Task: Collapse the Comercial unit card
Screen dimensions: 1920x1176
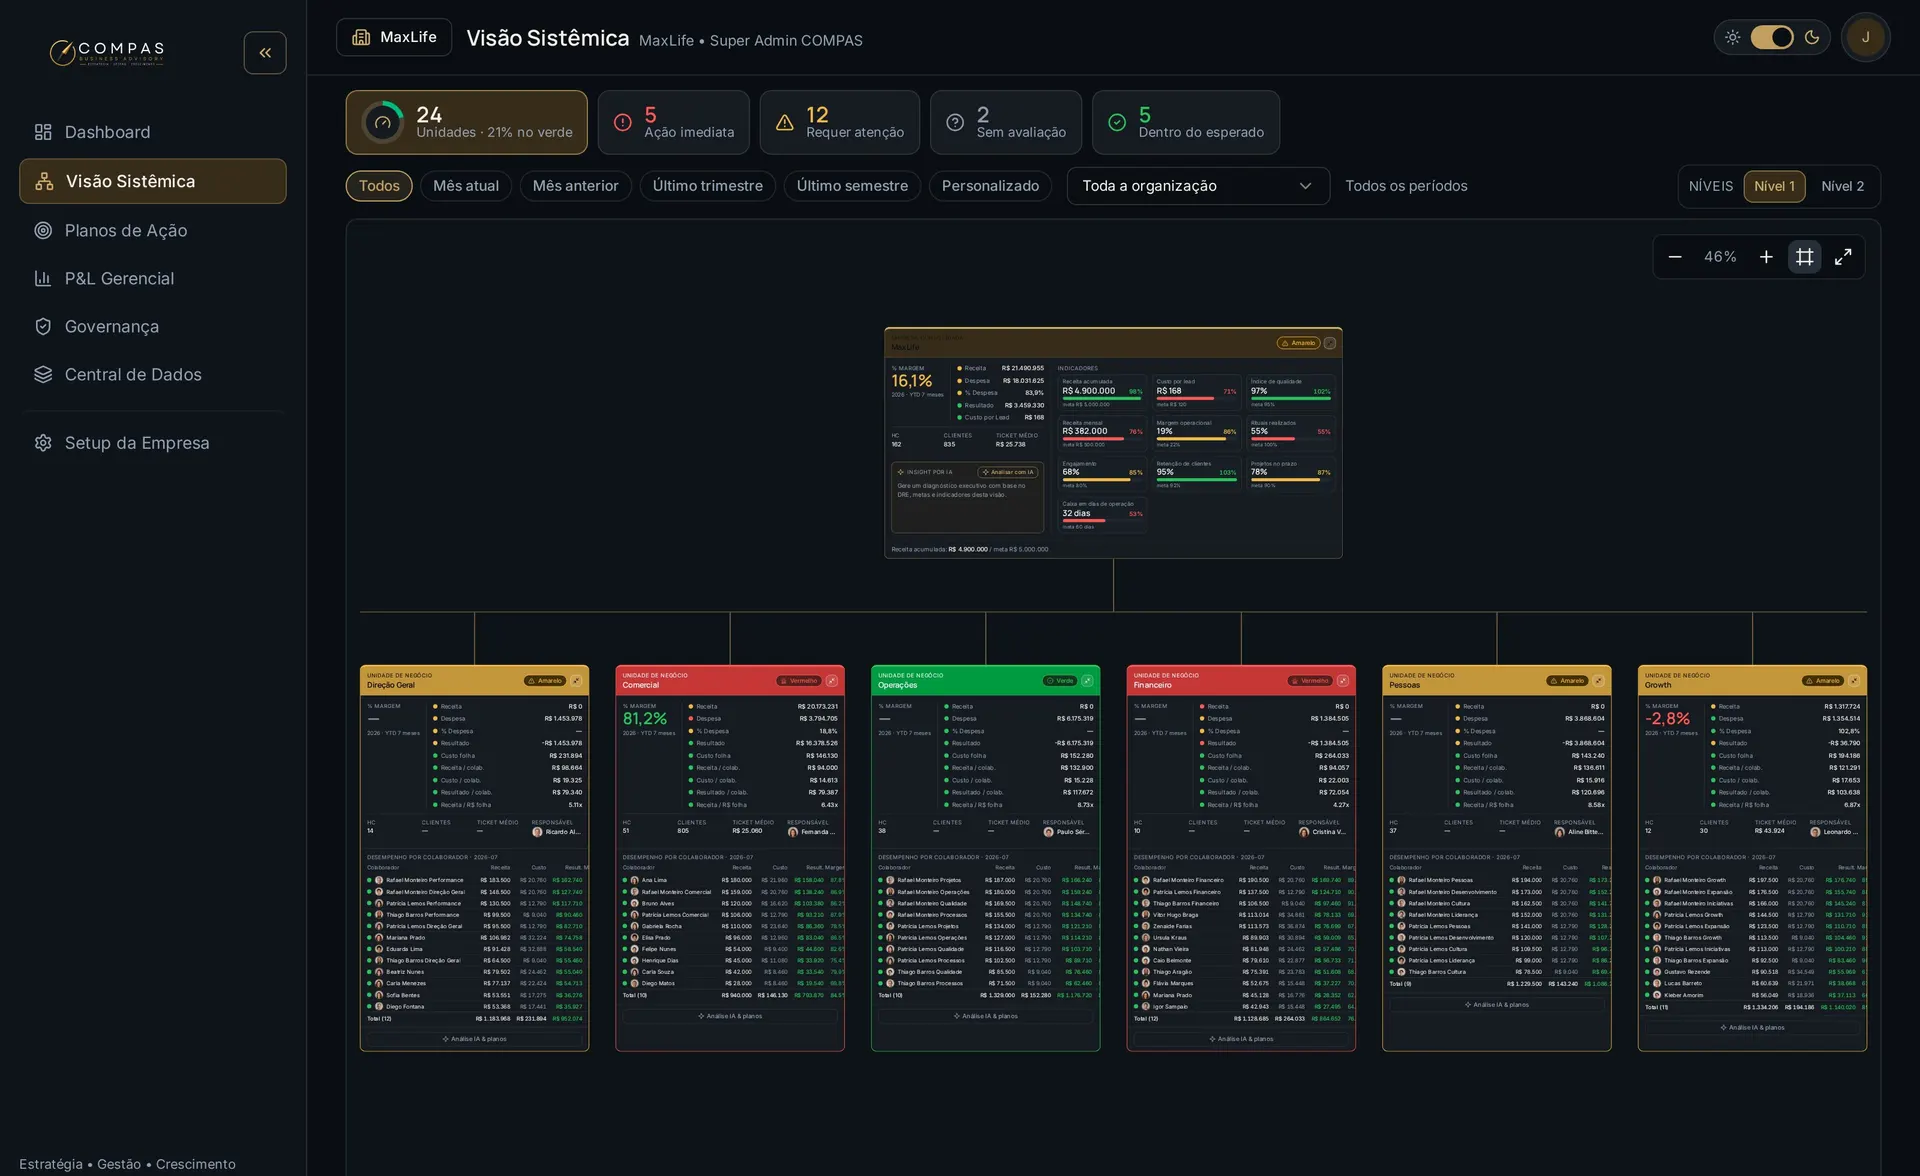Action: tap(832, 681)
